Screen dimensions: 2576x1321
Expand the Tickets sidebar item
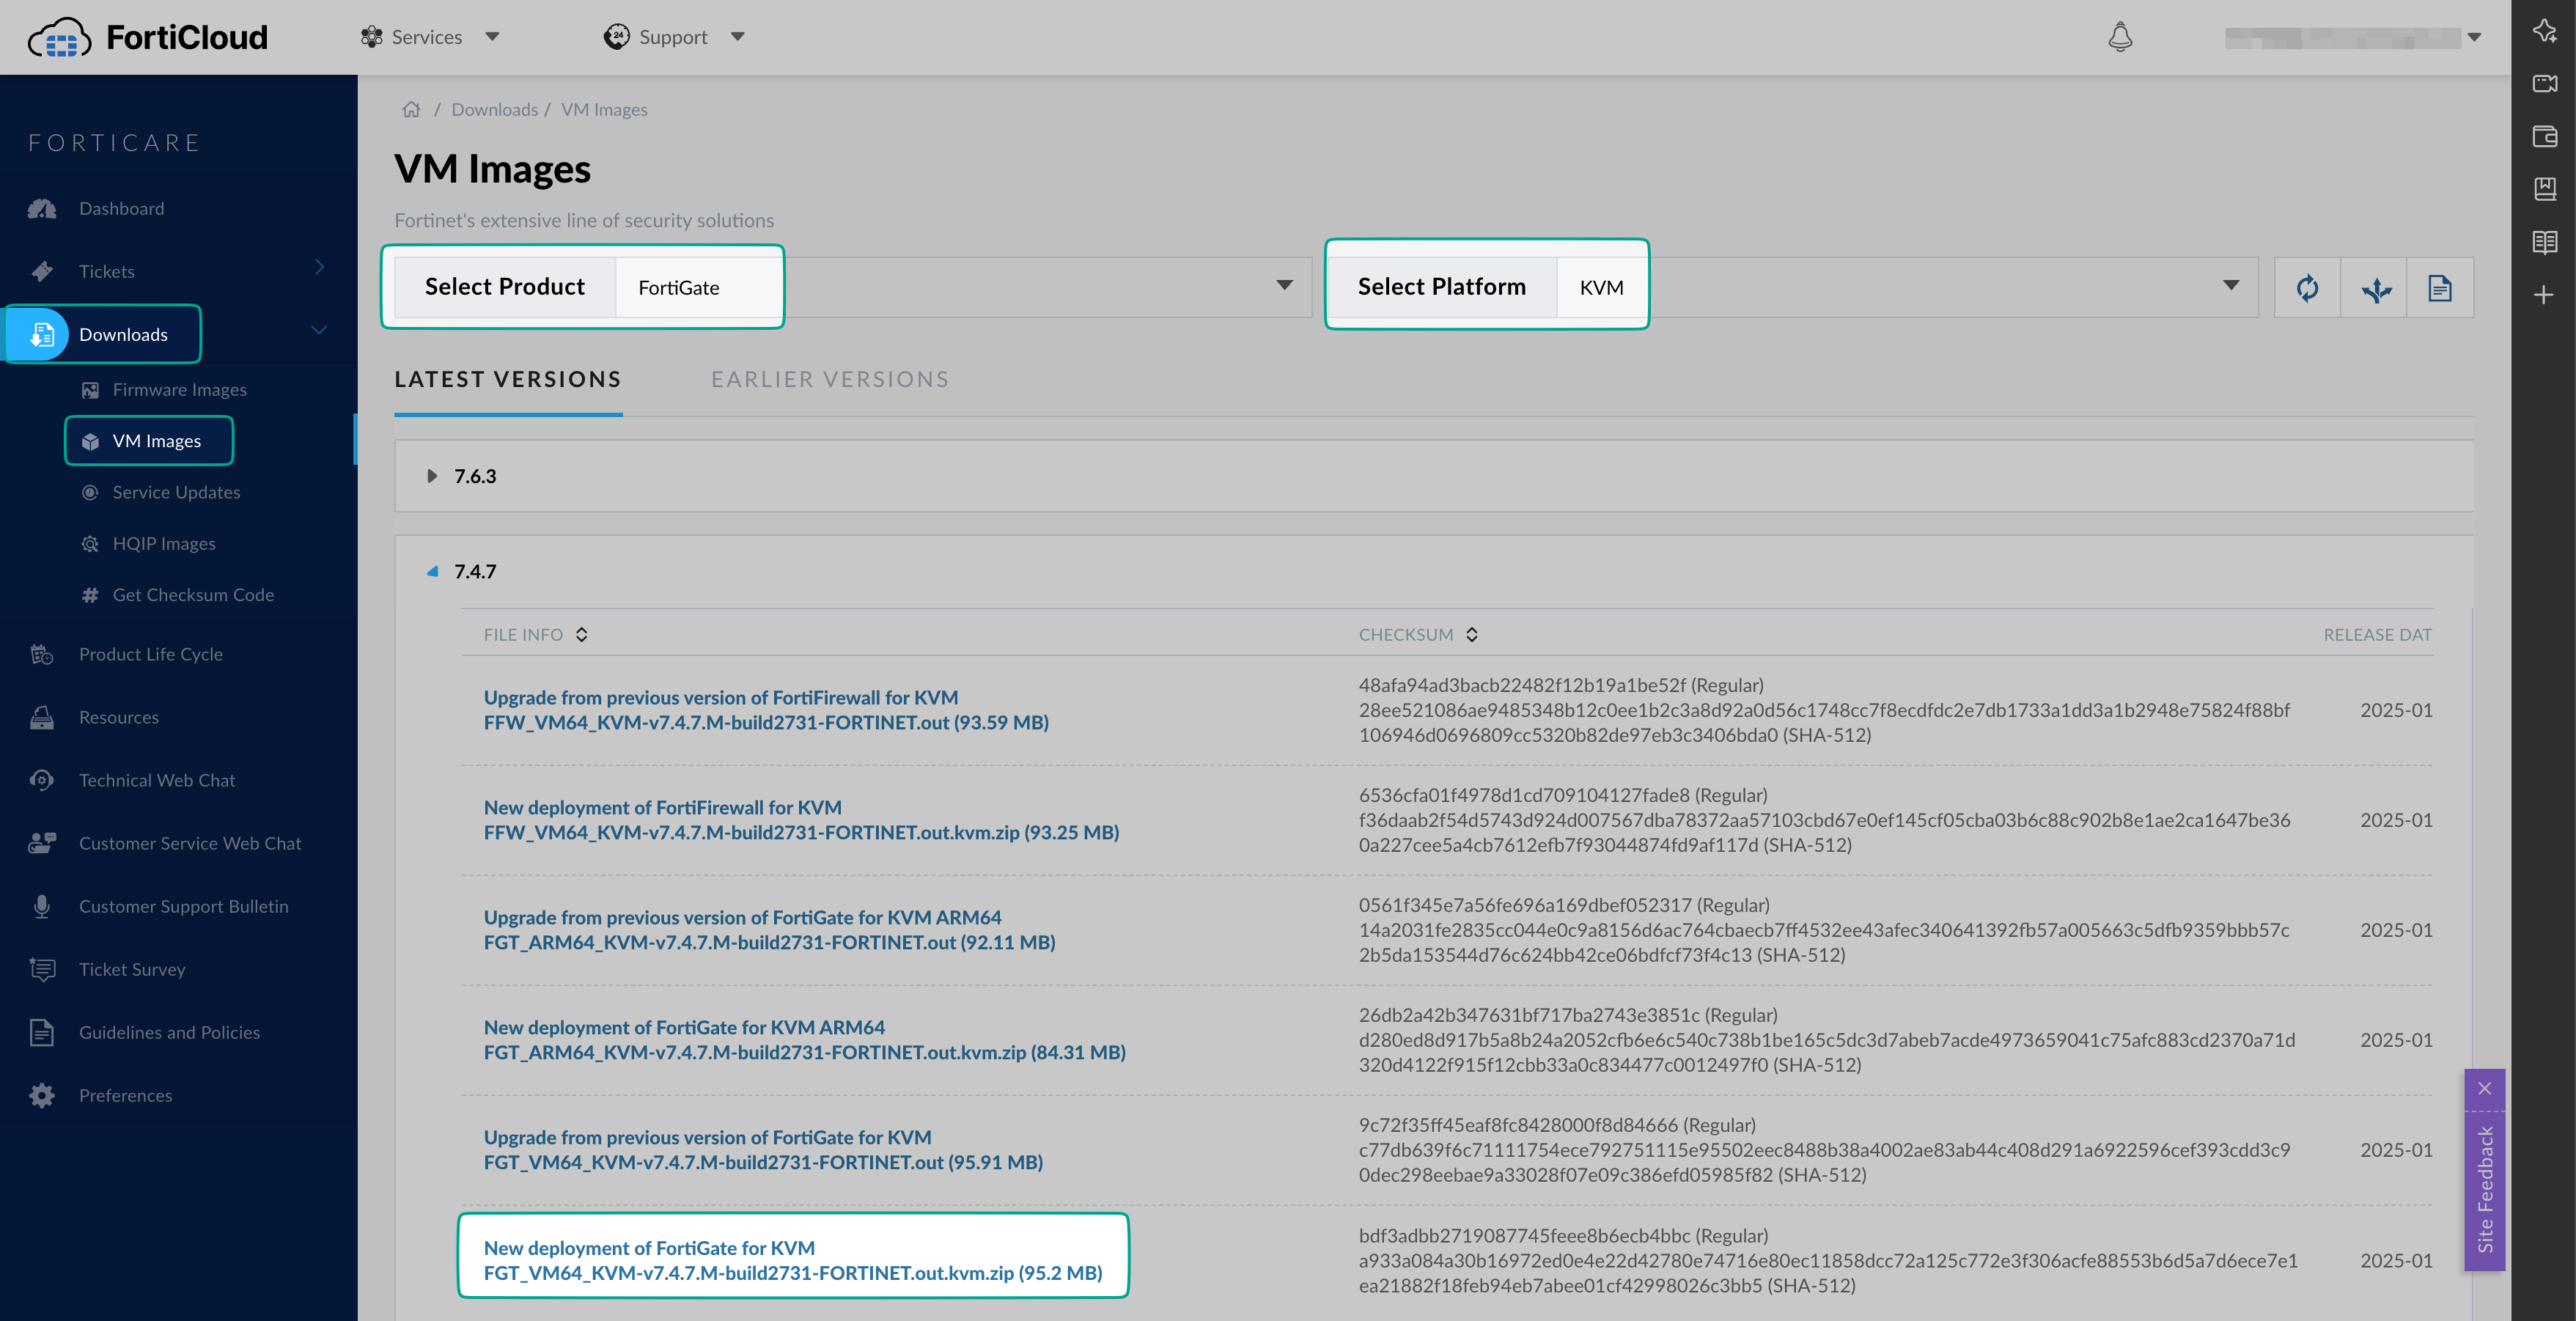[318, 268]
